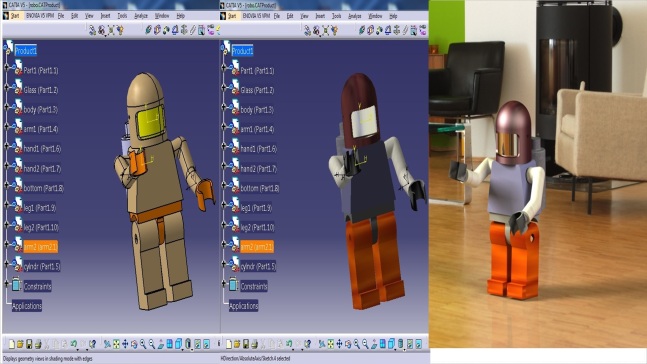Select cylndr (Part1.5) in left tree
Image resolution: width=647 pixels, height=364 pixels.
point(42,267)
